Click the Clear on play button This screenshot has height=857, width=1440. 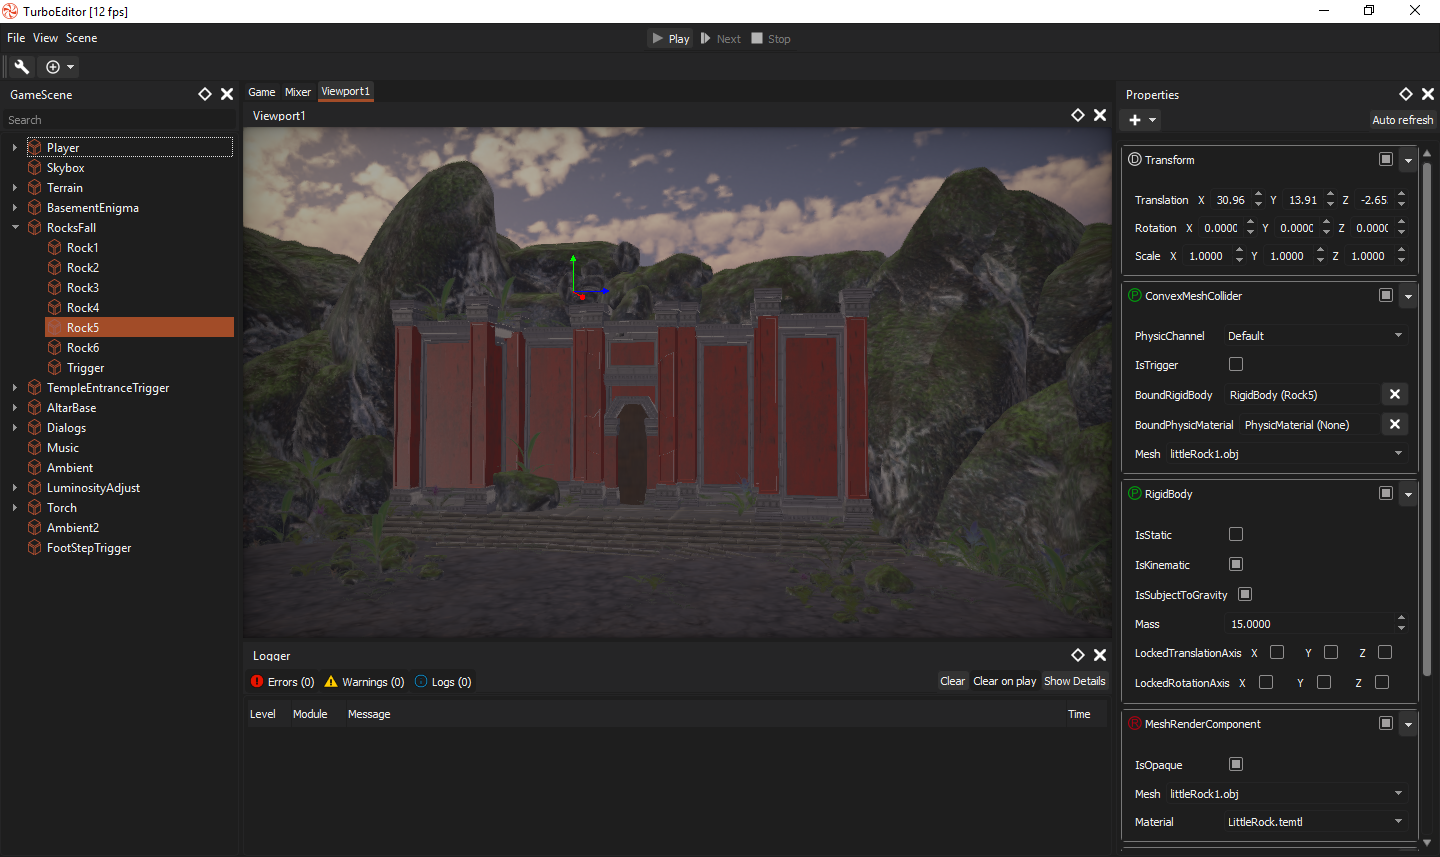coord(1004,681)
